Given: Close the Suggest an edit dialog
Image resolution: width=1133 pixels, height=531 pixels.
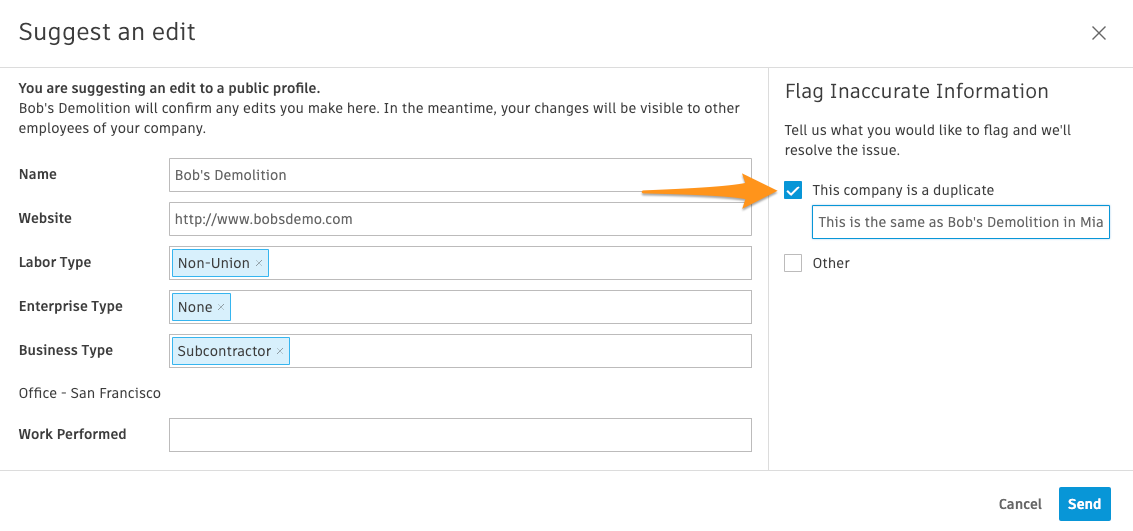Looking at the screenshot, I should [x=1099, y=33].
